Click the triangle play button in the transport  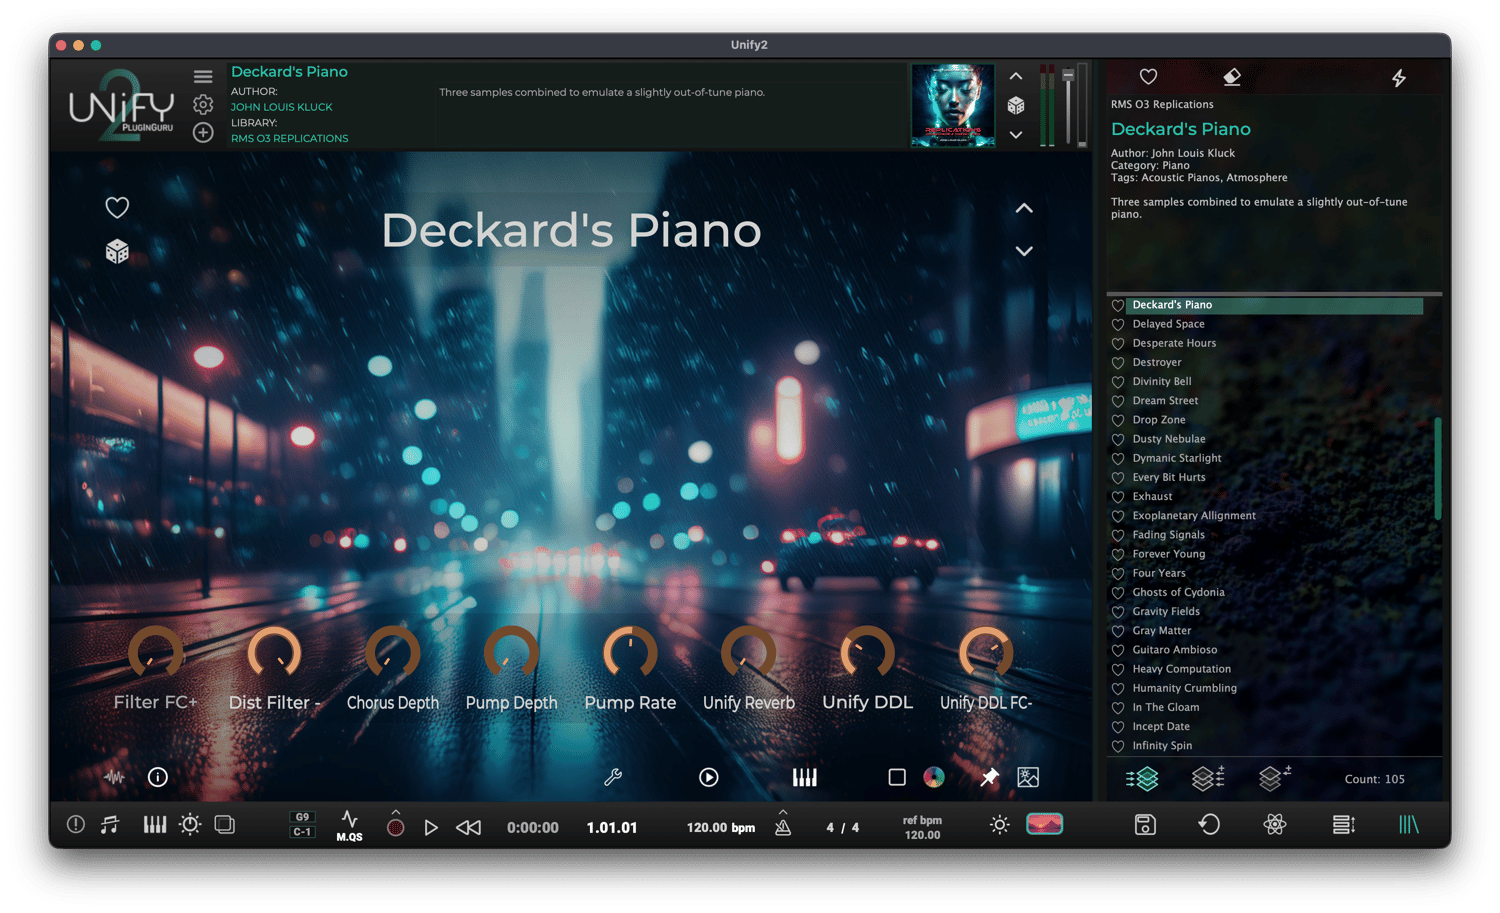(431, 828)
